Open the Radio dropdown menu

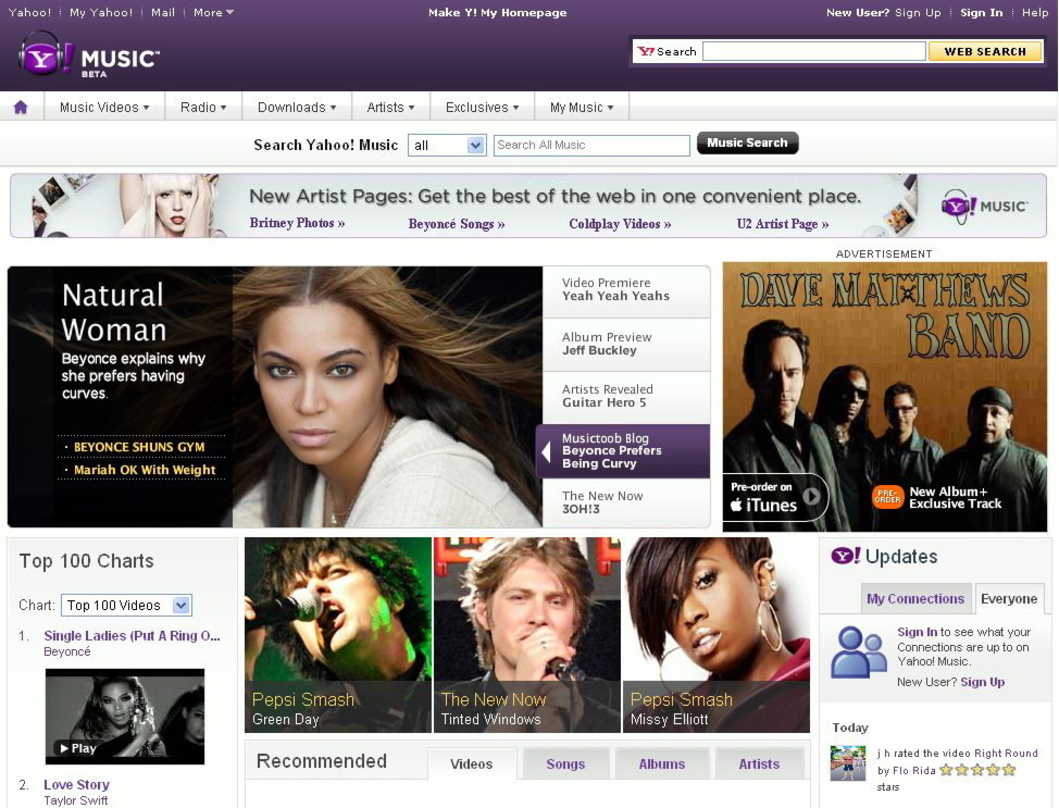pos(203,107)
